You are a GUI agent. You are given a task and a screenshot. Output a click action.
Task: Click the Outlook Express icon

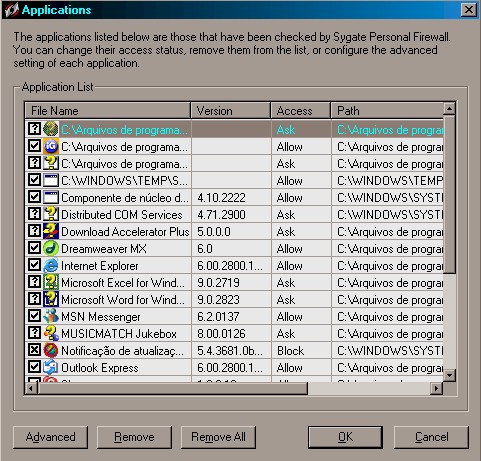51,367
